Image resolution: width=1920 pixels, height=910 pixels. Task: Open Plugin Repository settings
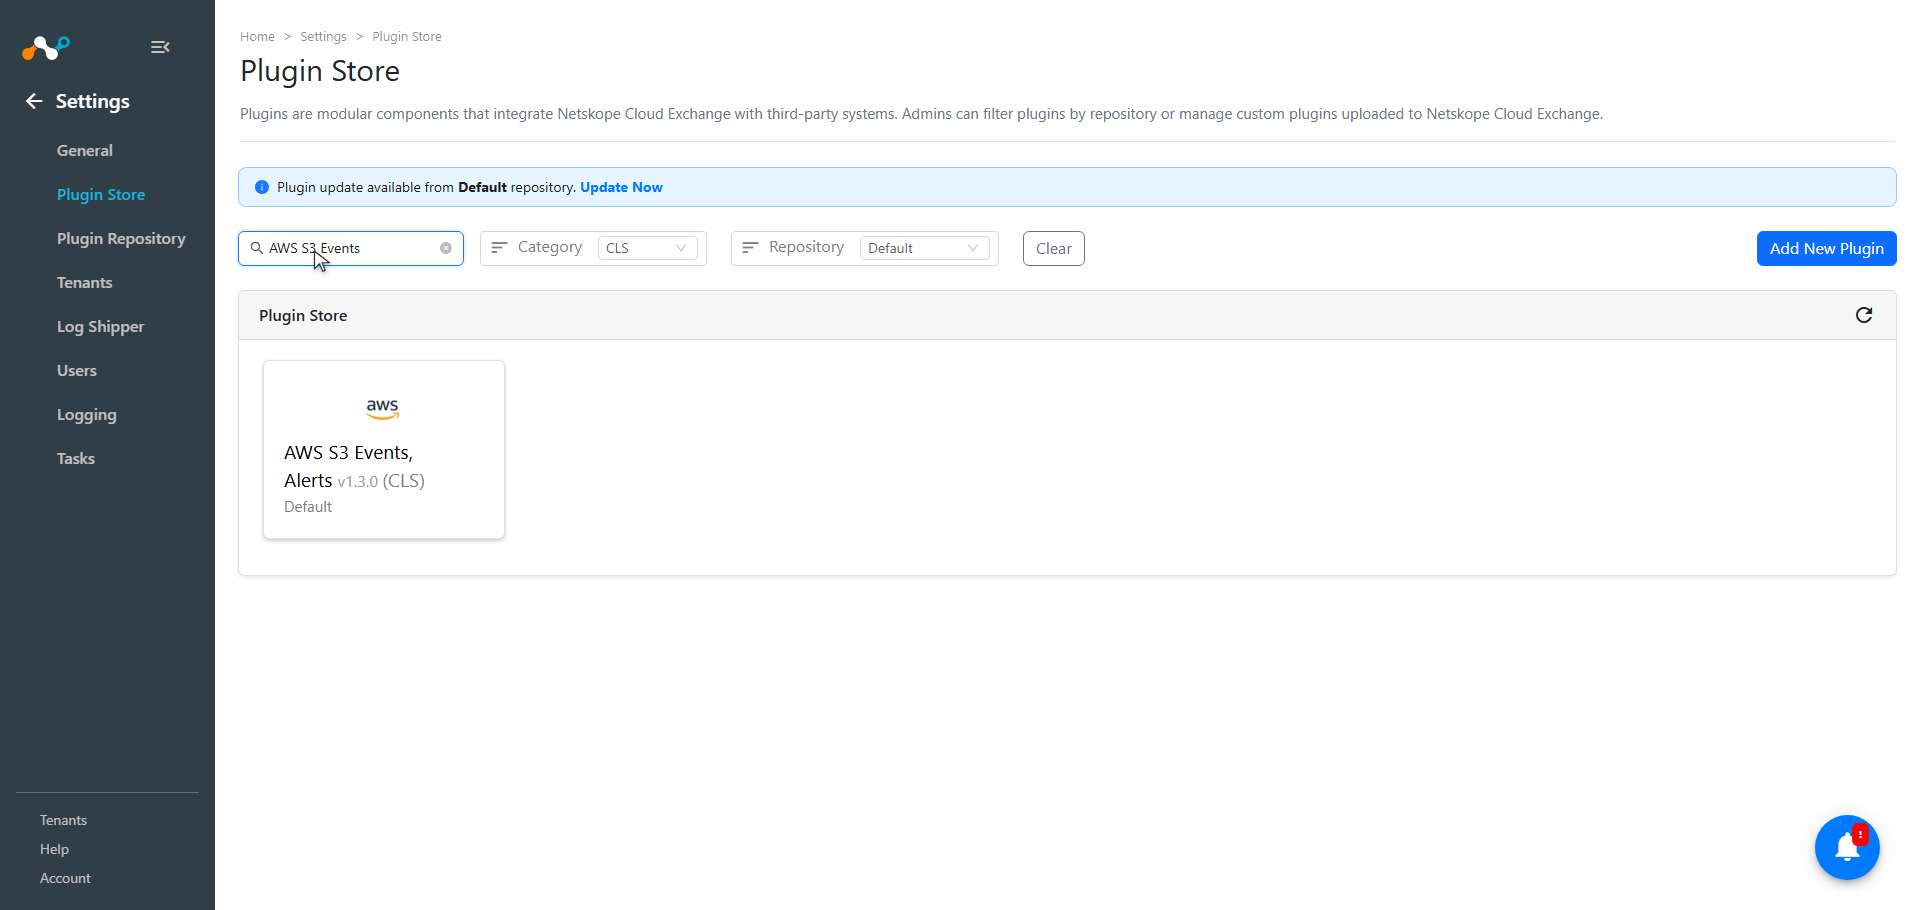tap(121, 238)
